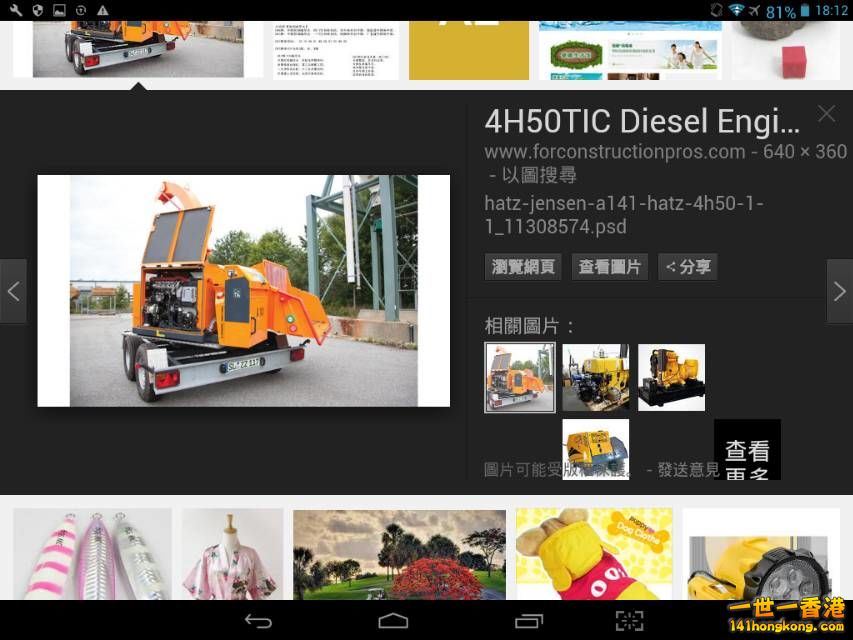853x640 pixels.
Task: Open the 4H50TIC Diesel Engi... title link
Action: pos(642,121)
